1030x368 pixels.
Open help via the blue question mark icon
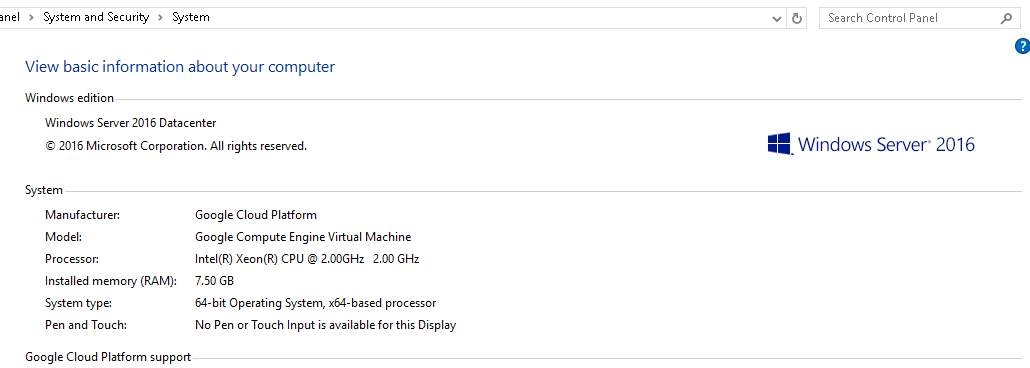(x=1022, y=46)
